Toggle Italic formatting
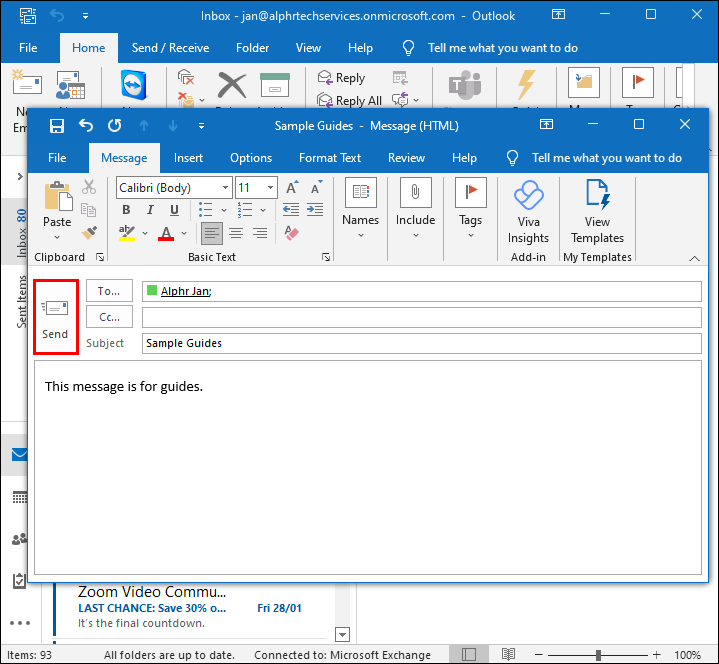 pos(151,210)
